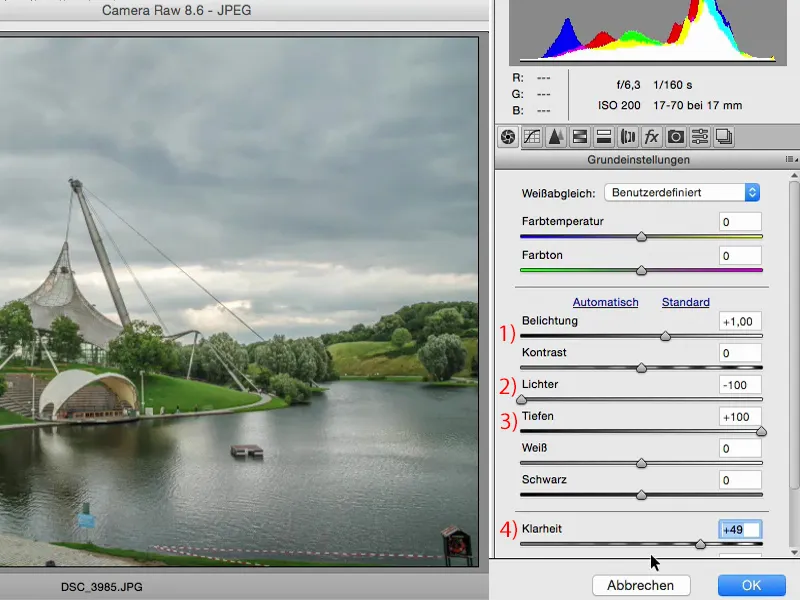Click the f/6,3 aperture text
This screenshot has width=800, height=600.
[x=628, y=85]
